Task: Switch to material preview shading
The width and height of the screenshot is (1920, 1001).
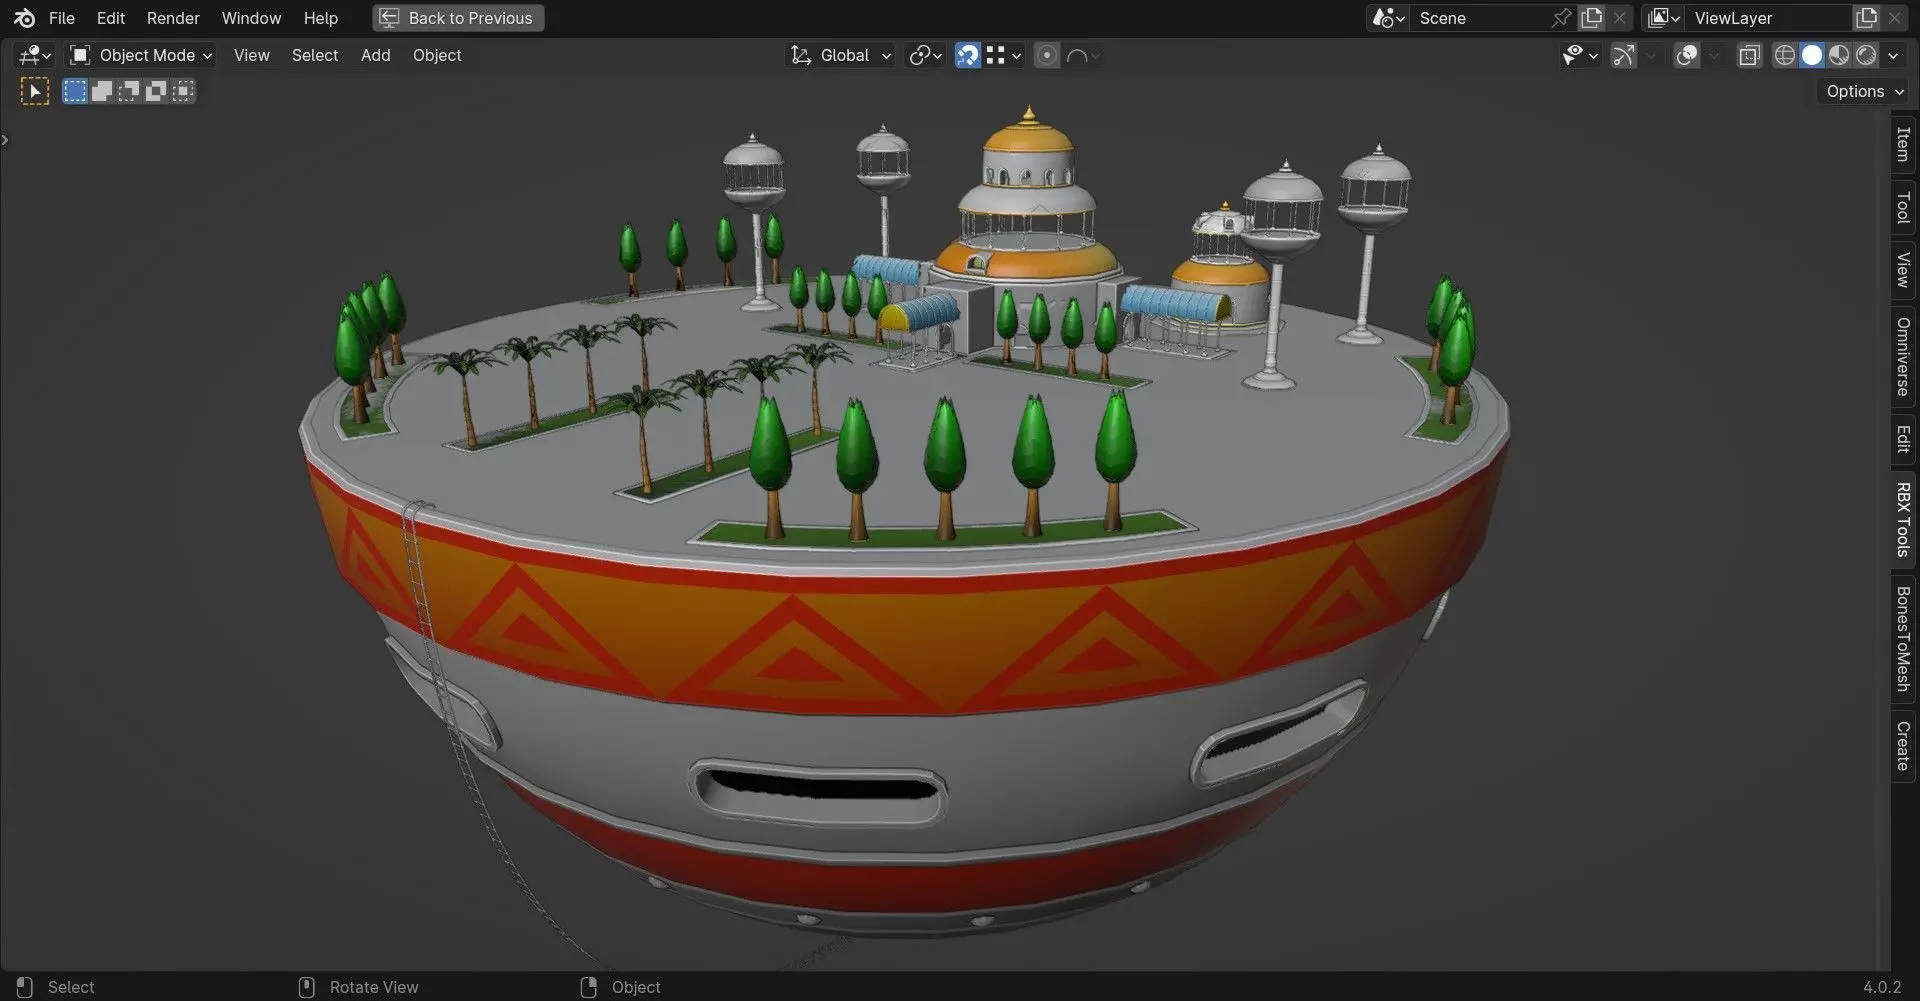Action: (1839, 55)
